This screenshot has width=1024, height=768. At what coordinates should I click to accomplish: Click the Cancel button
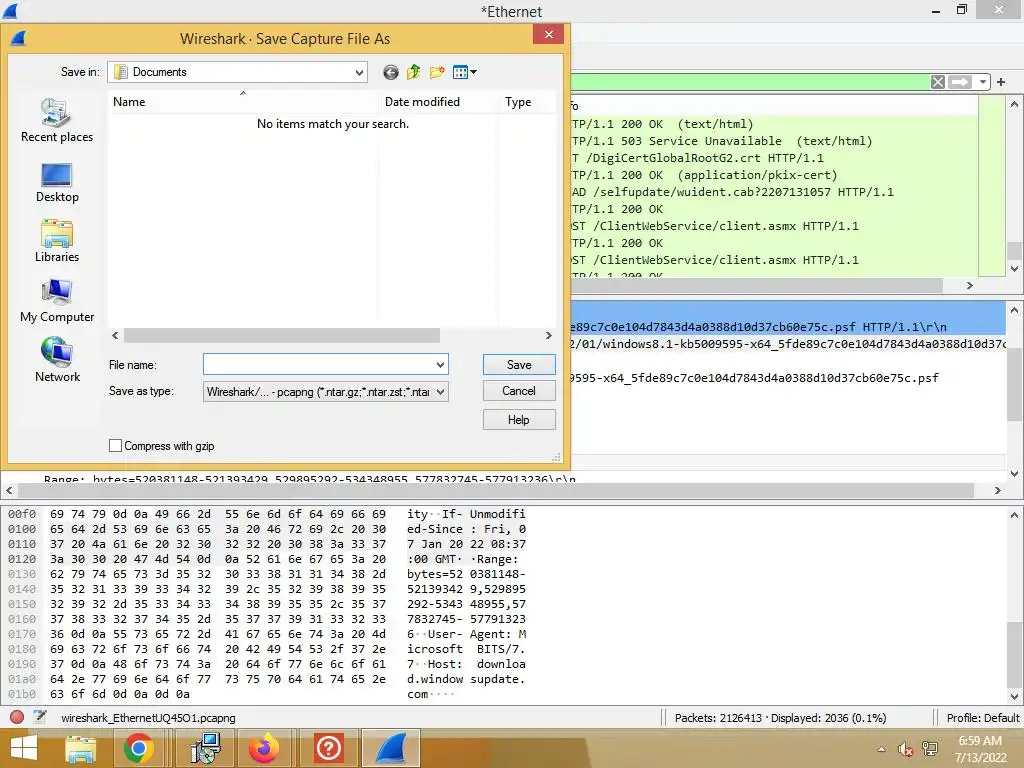pyautogui.click(x=519, y=391)
